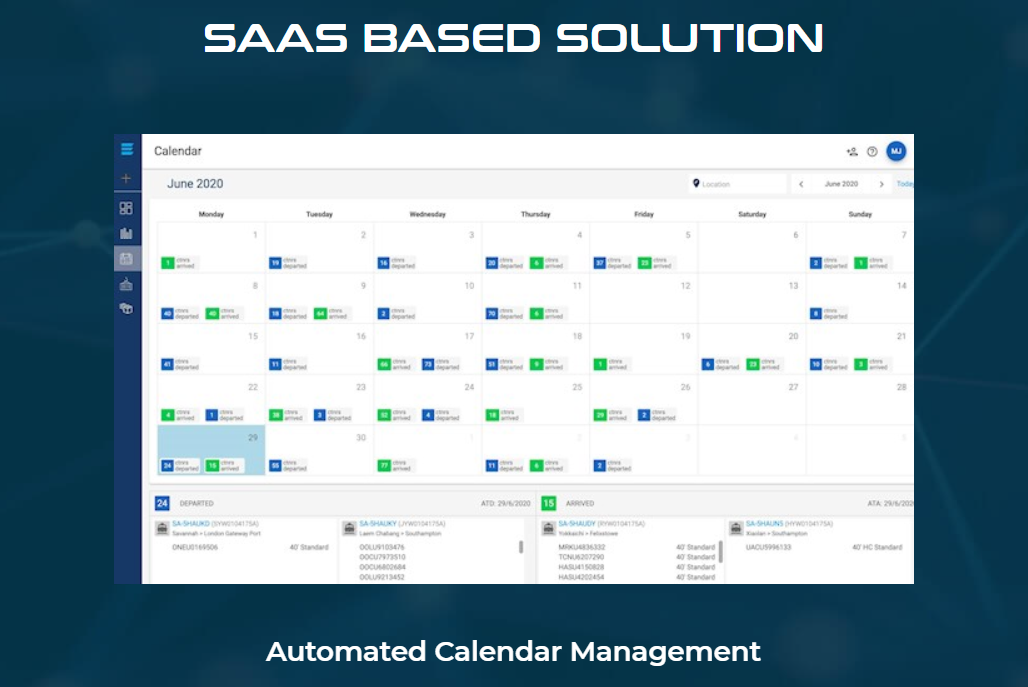Screen dimensions: 1028x687
Task: Click the 70 departed badge on June 11
Action: (504, 314)
